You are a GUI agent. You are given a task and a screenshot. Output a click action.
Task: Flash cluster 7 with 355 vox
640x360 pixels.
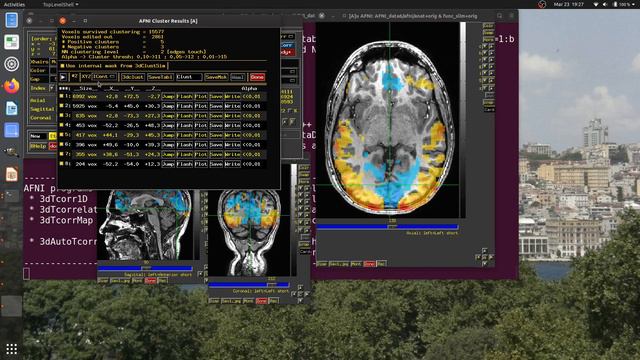click(x=184, y=154)
